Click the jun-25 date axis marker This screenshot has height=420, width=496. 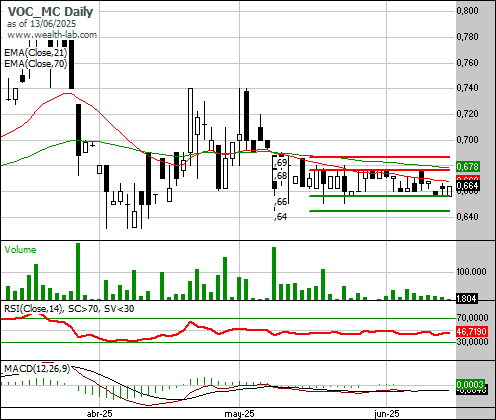click(387, 414)
